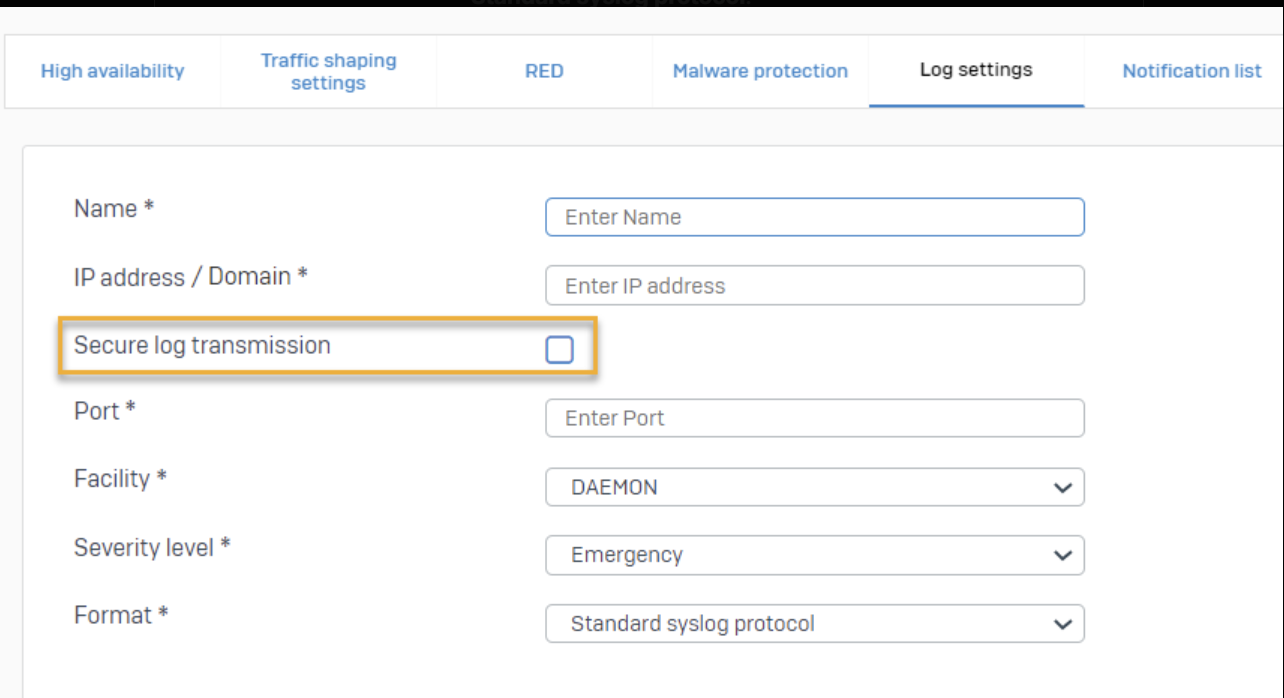Open the Notification list tab

coord(1191,71)
